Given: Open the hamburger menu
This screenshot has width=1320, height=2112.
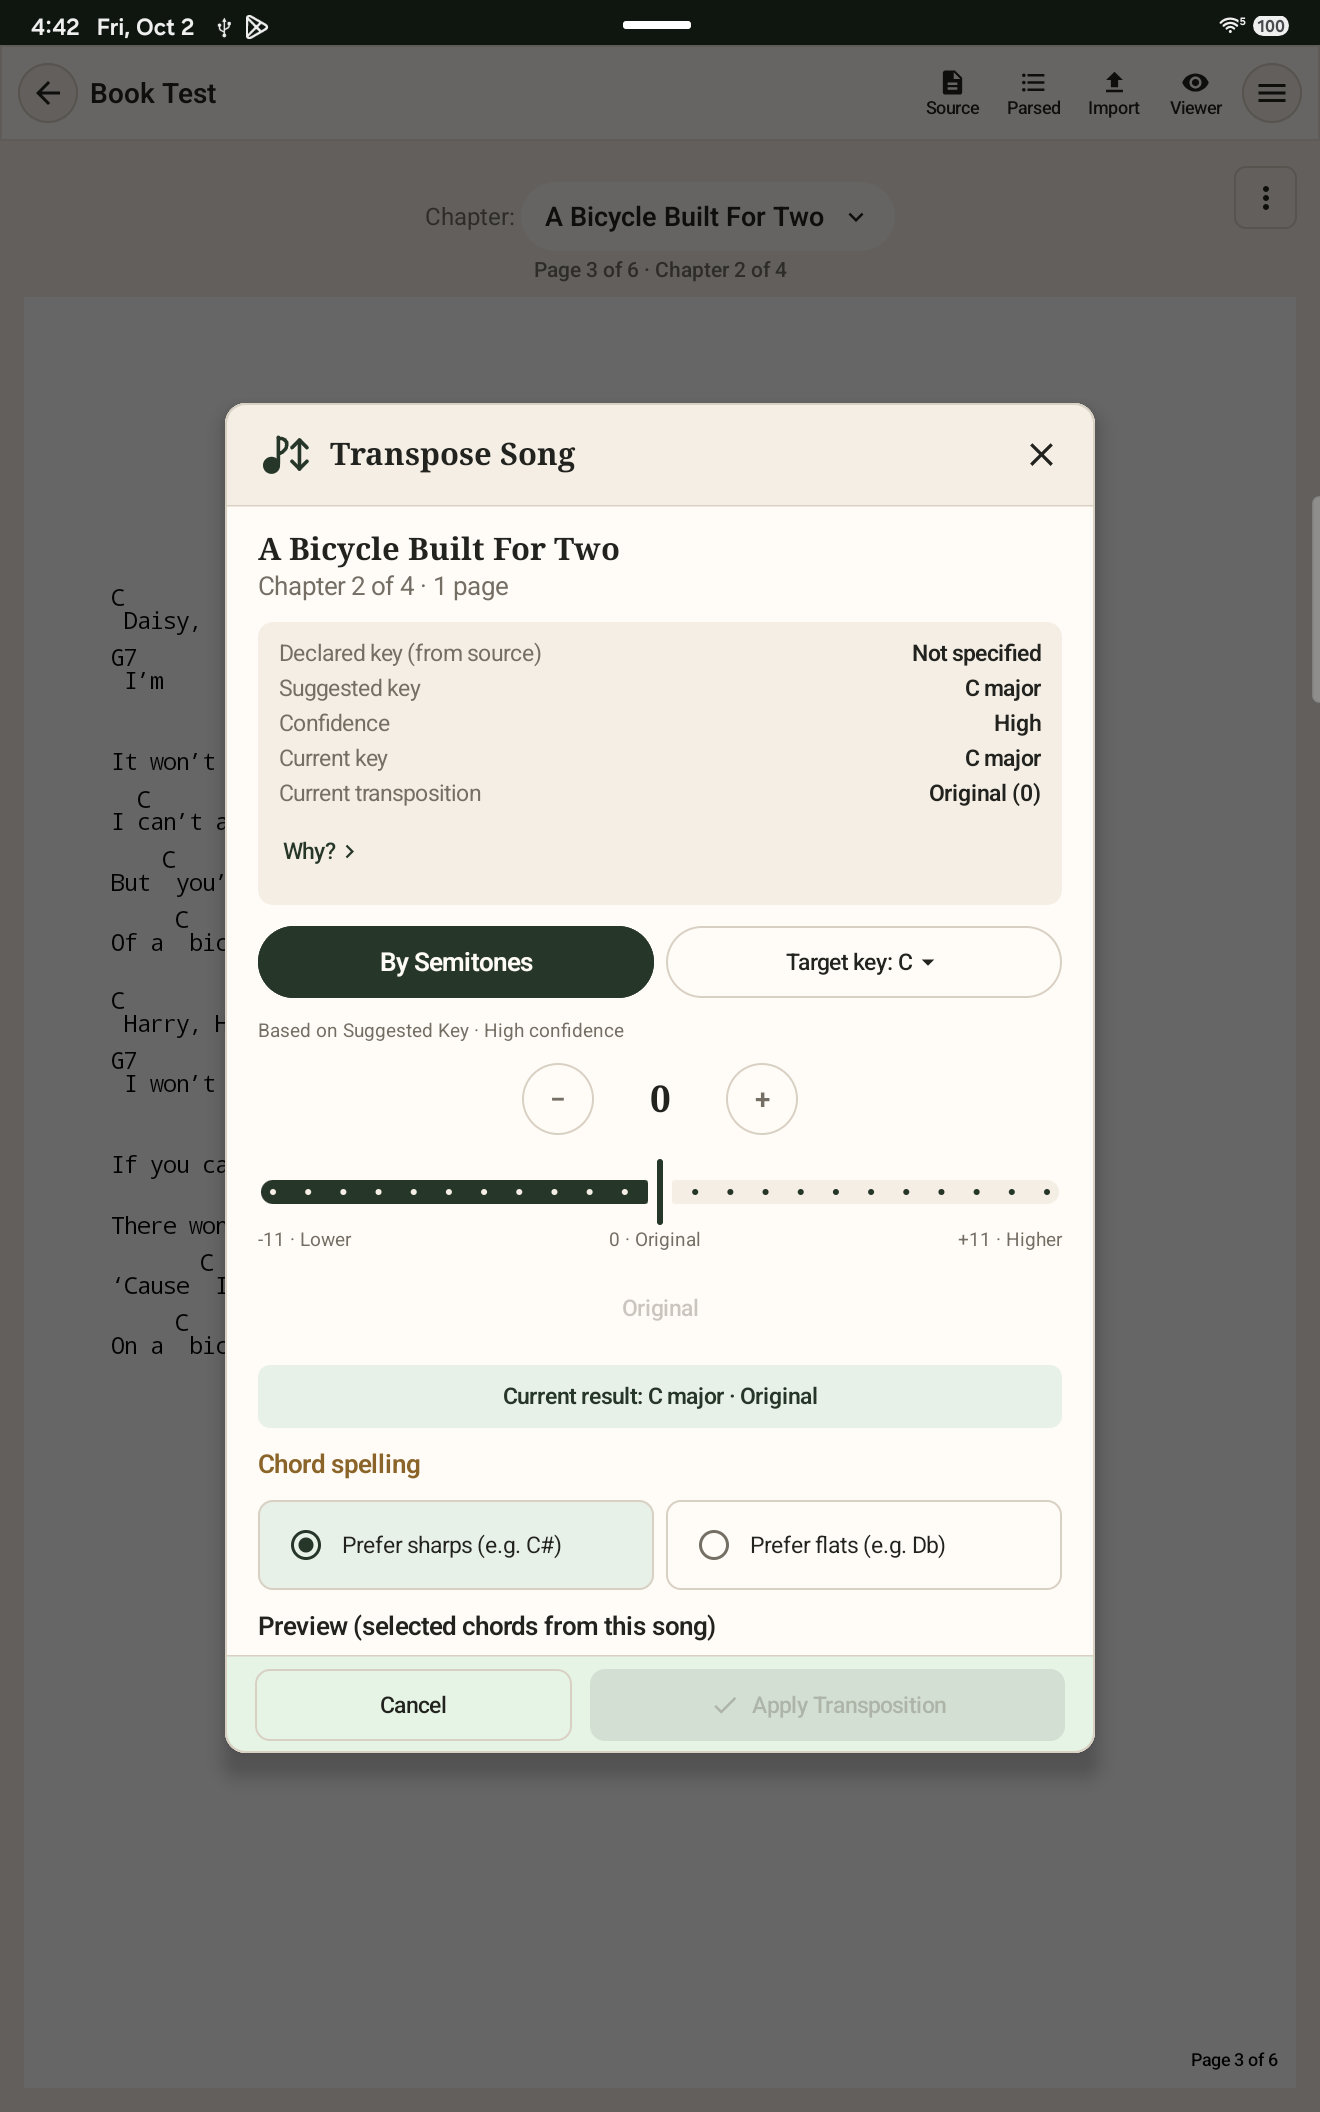Looking at the screenshot, I should click(1272, 93).
